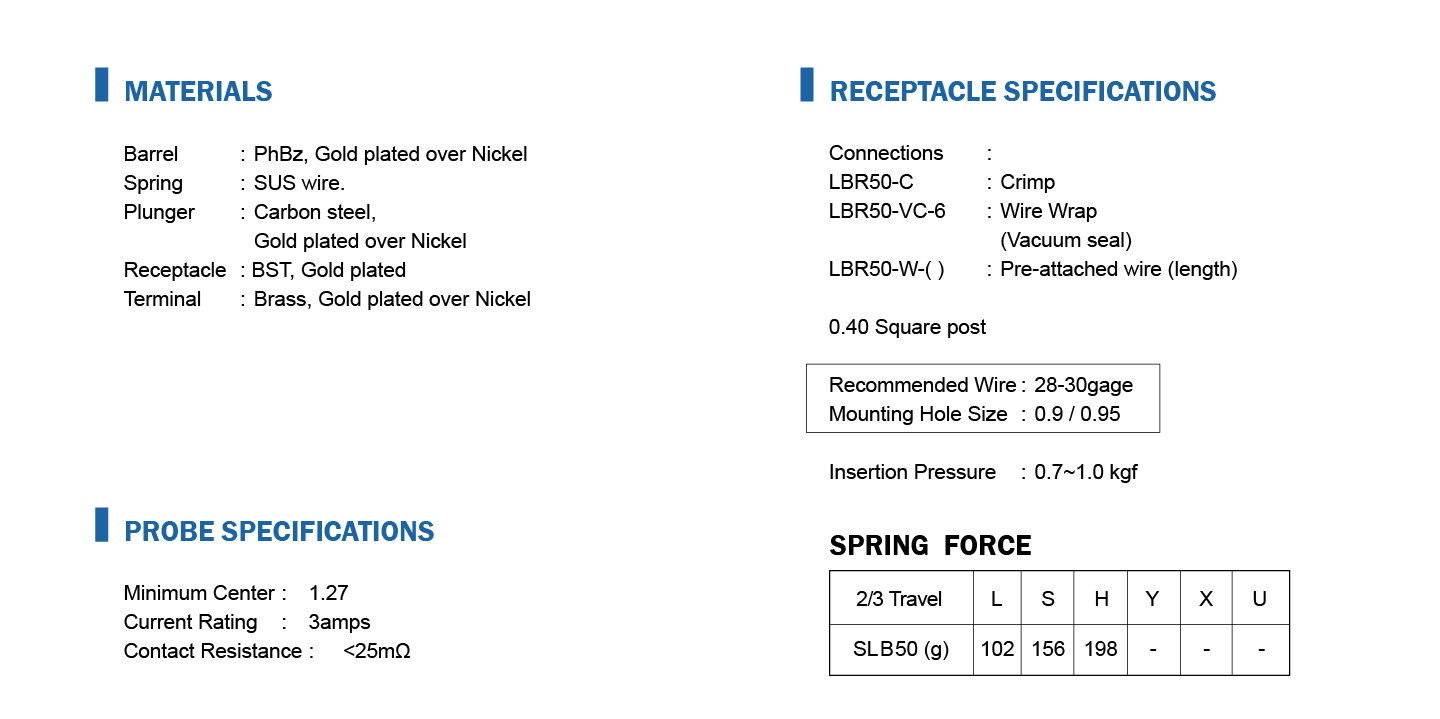This screenshot has width=1440, height=719.
Task: Click the 2/3 Travel header cell
Action: point(900,599)
